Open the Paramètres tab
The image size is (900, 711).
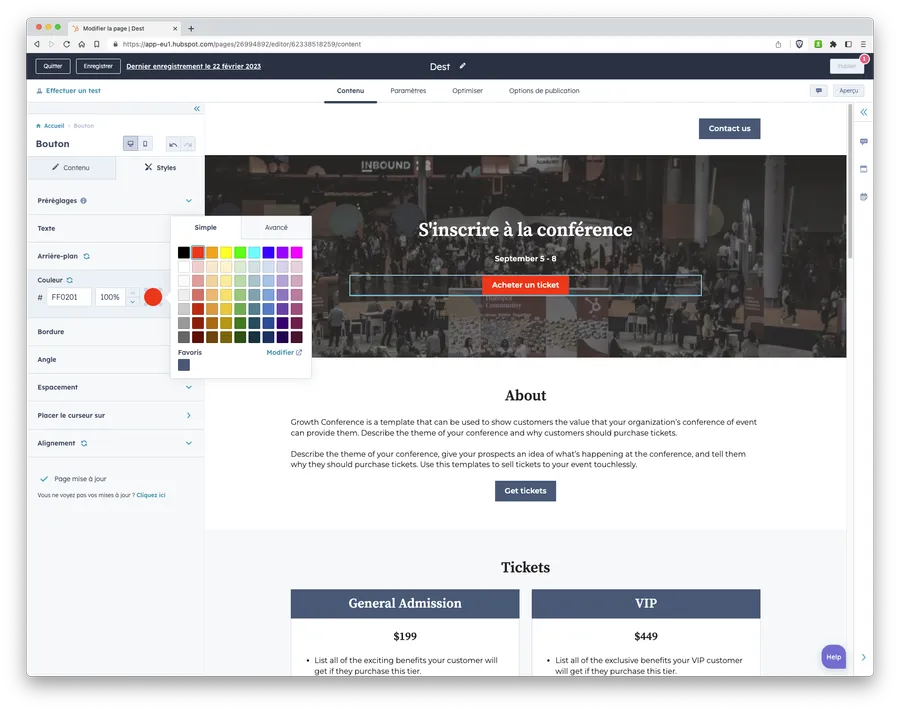click(408, 91)
